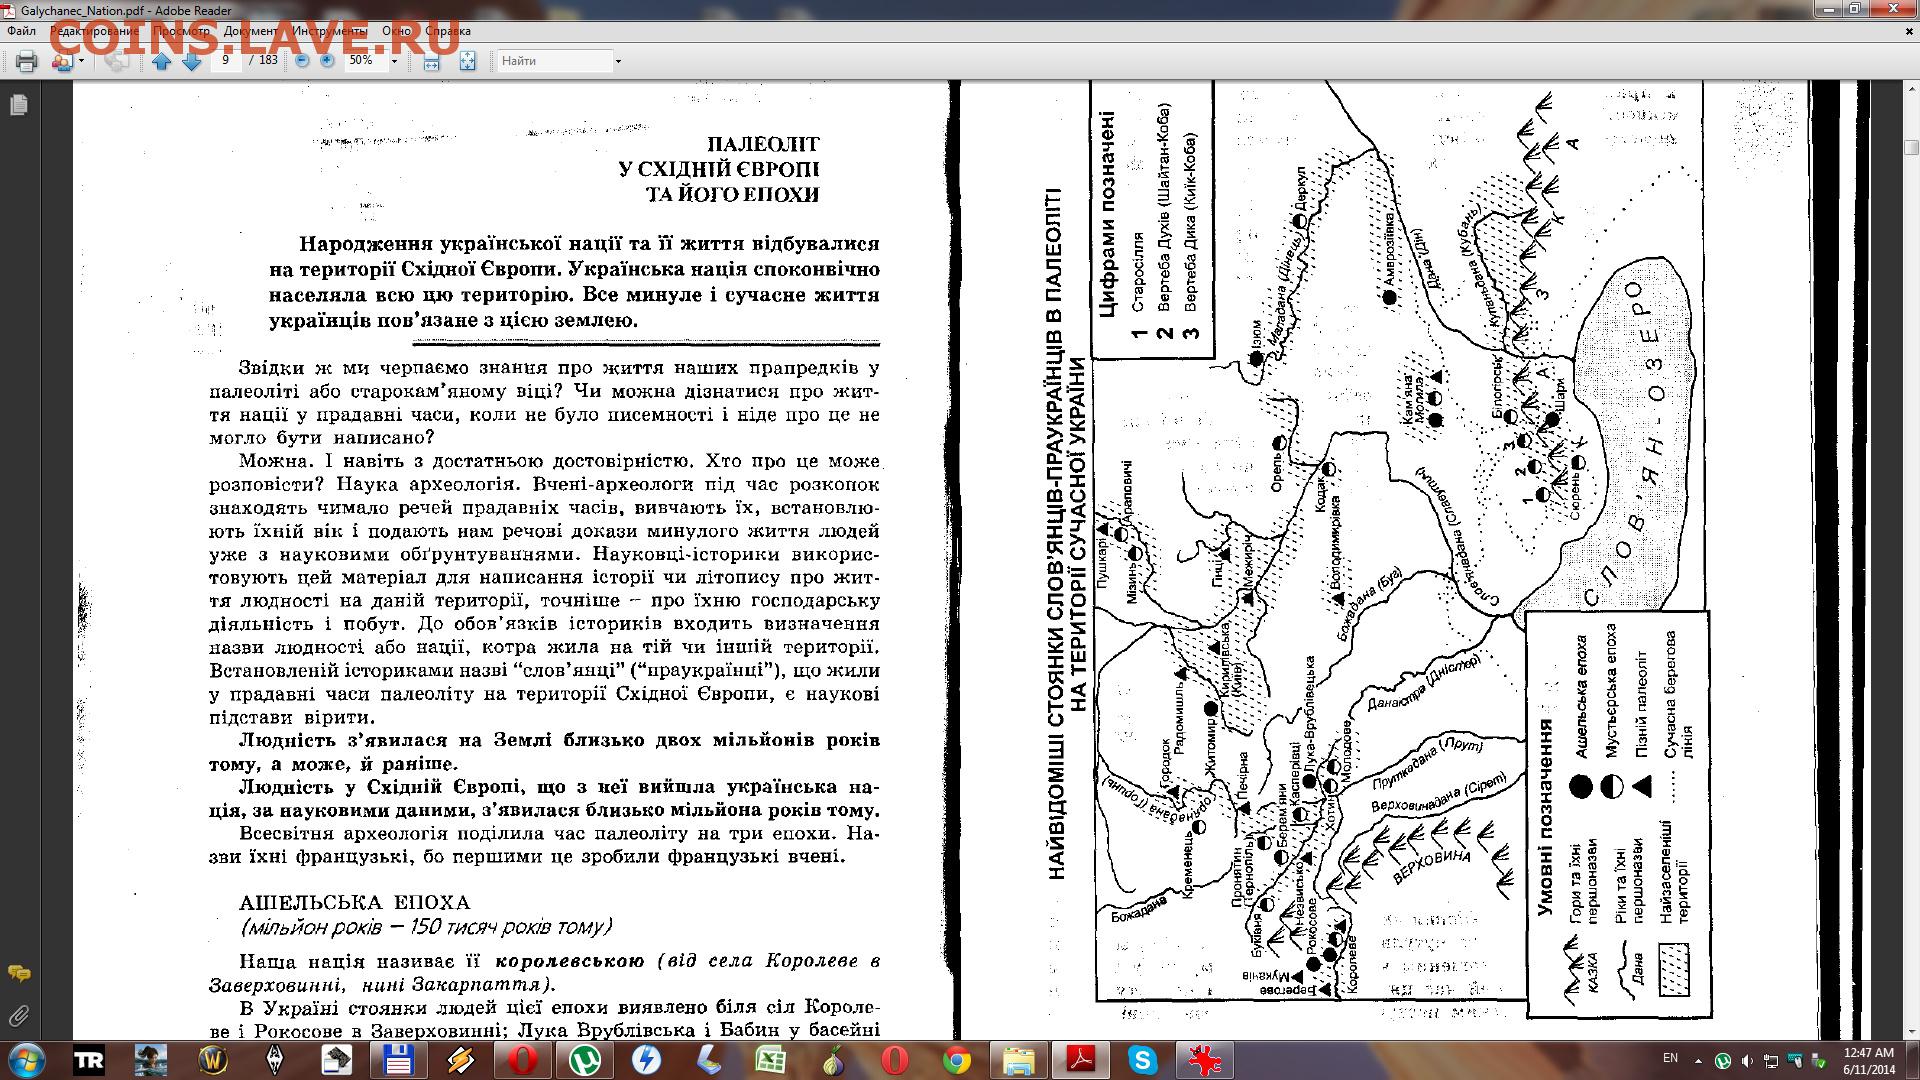Image resolution: width=1920 pixels, height=1080 pixels.
Task: Click the 50% zoom level field
Action: pyautogui.click(x=365, y=60)
